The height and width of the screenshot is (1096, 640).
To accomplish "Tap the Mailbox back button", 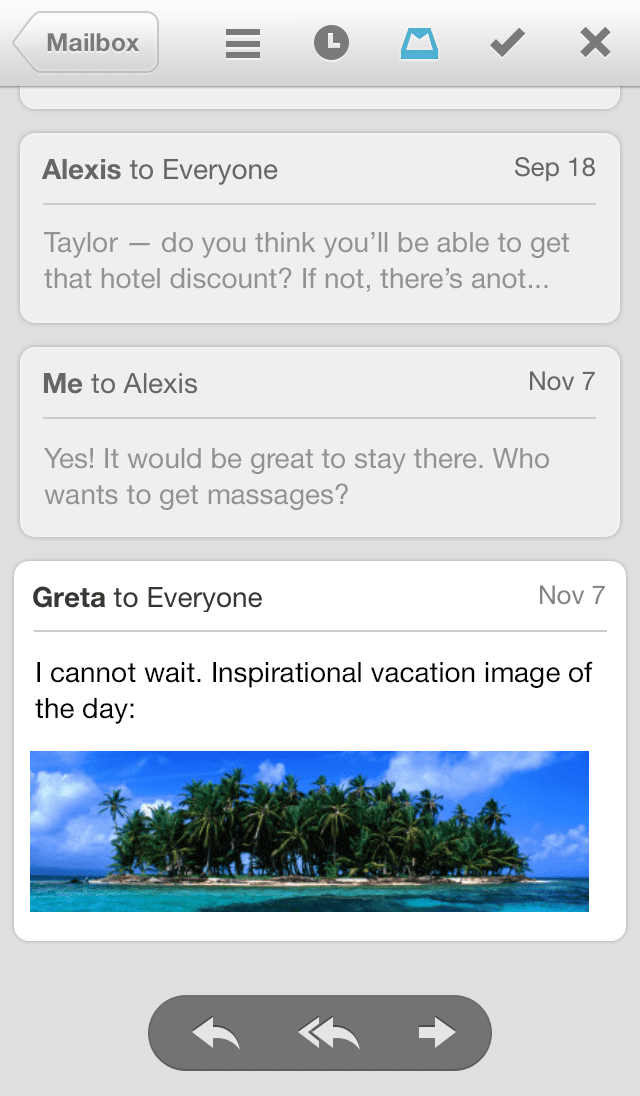I will coord(88,43).
